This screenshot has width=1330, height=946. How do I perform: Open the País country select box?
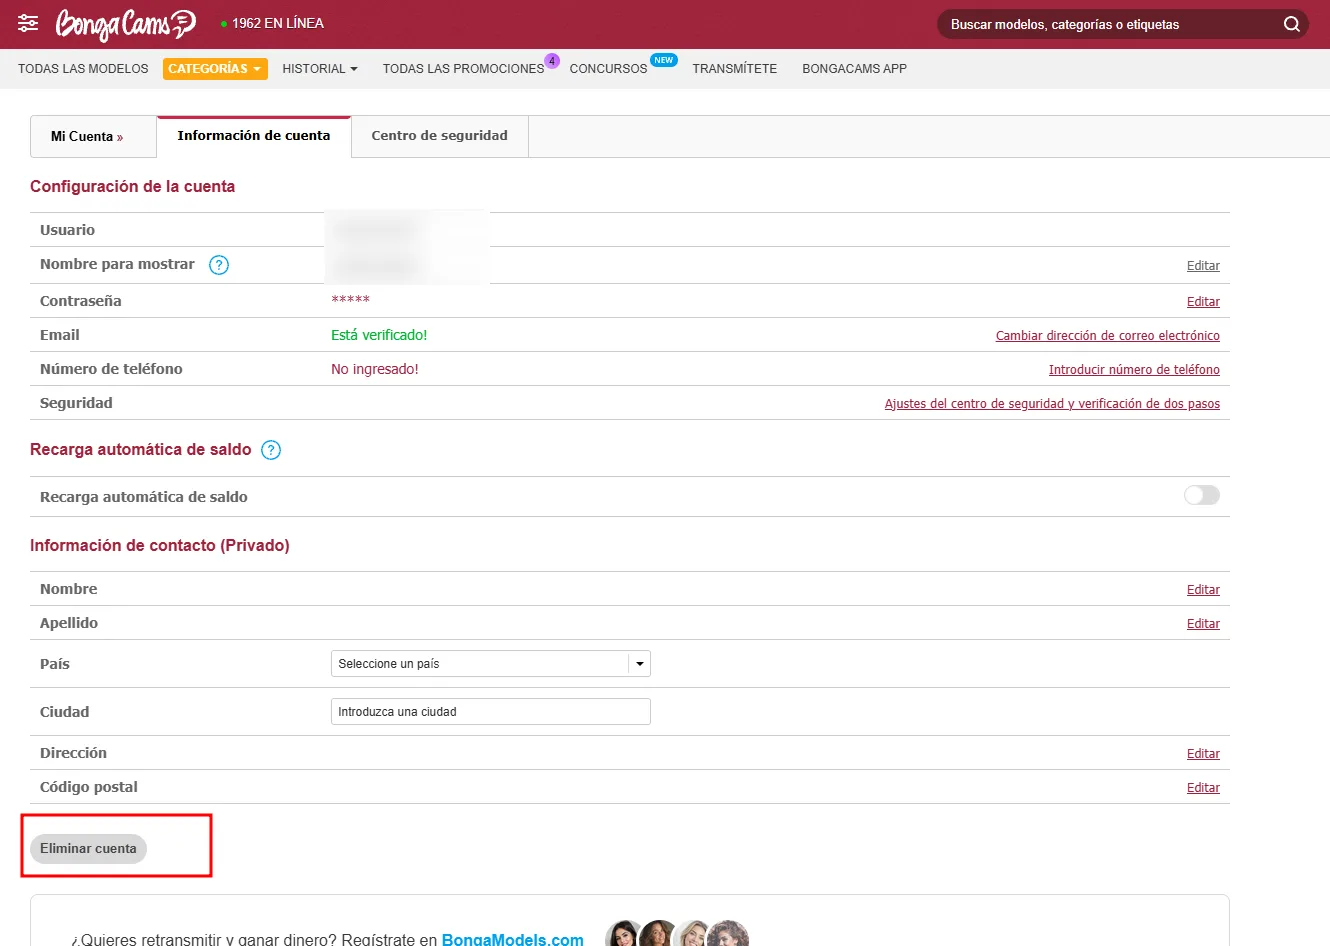tap(491, 664)
